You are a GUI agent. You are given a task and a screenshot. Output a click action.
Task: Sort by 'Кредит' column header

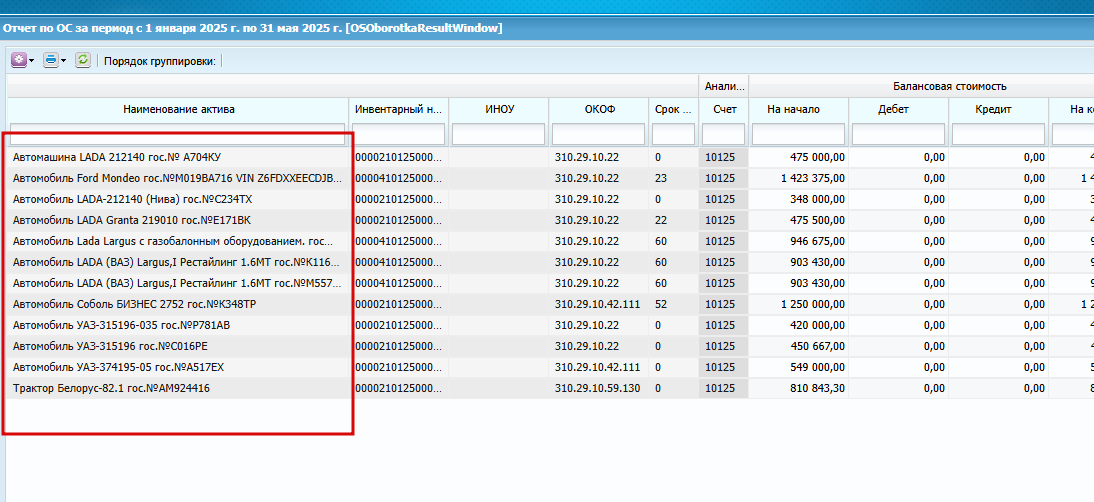pos(998,109)
